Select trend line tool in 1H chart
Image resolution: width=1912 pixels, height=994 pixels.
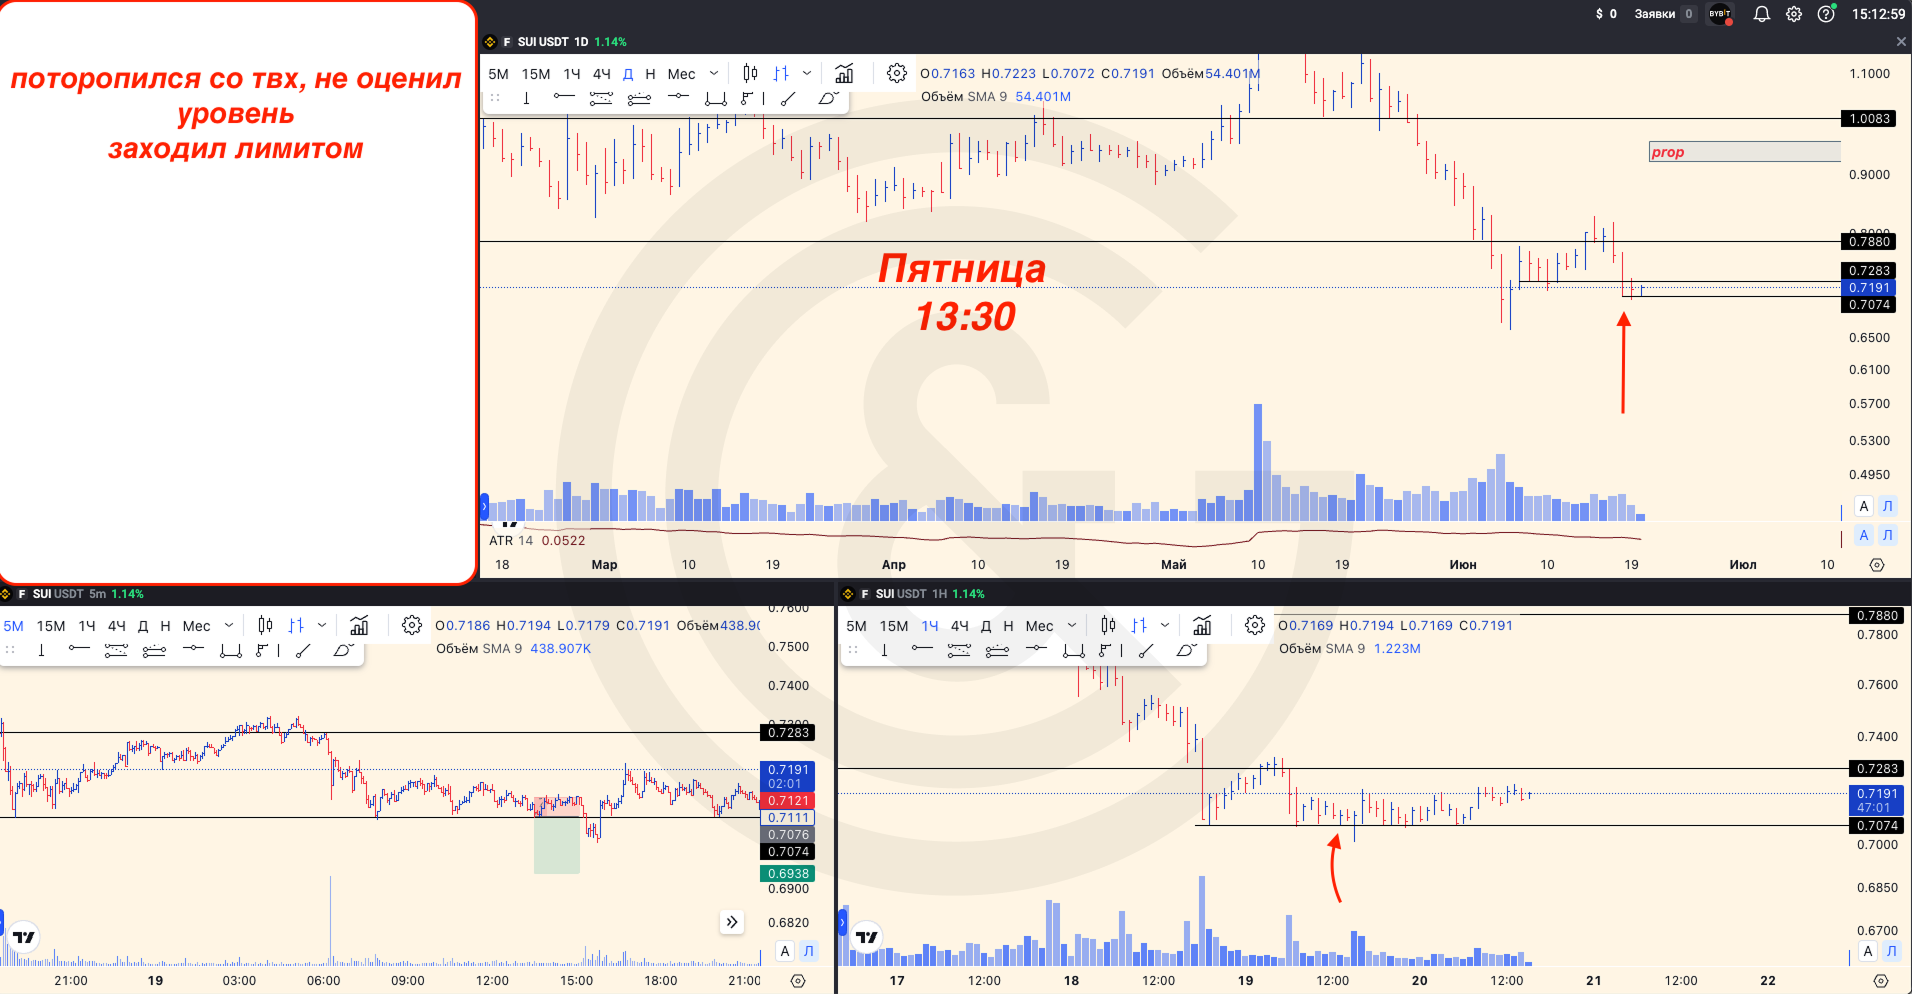coord(1146,651)
